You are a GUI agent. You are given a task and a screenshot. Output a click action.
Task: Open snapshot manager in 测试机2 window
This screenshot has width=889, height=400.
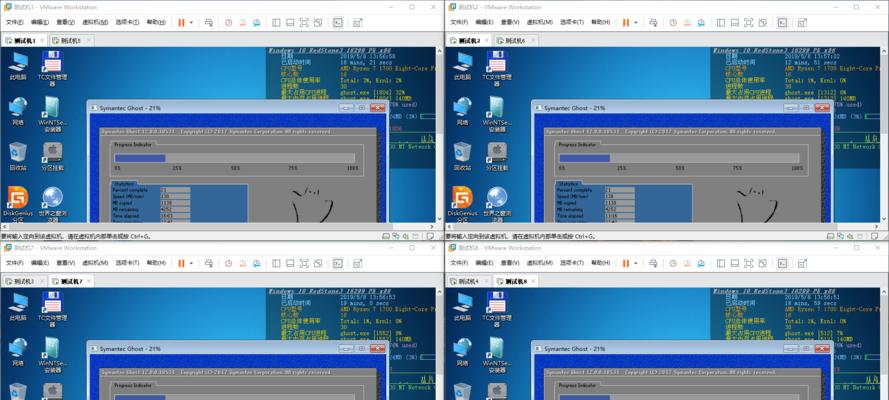701,23
